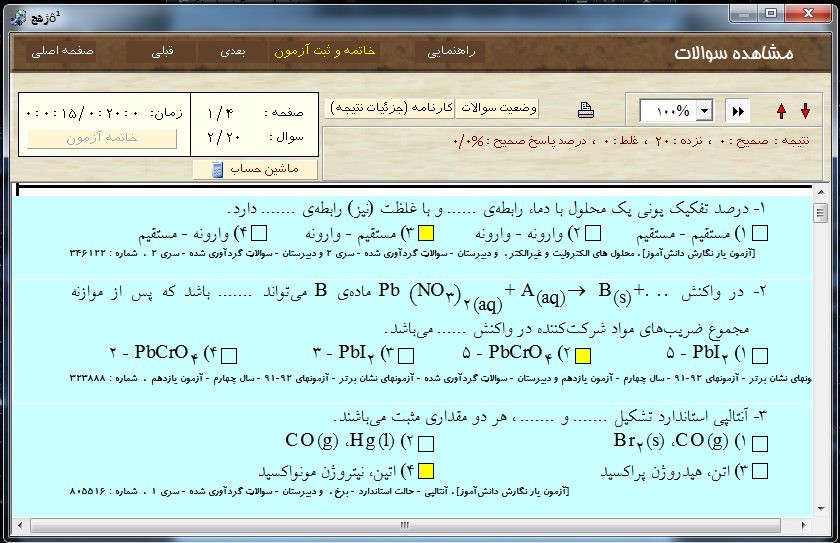Image resolution: width=840 pixels, height=543 pixels.
Task: Click the red up arrow icon
Action: coord(781,111)
